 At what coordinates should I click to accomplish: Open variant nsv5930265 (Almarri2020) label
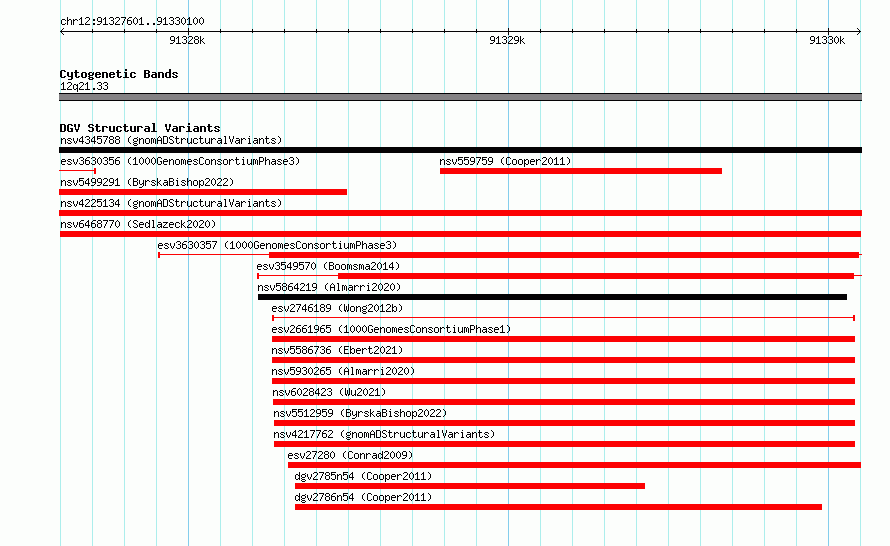[343, 371]
